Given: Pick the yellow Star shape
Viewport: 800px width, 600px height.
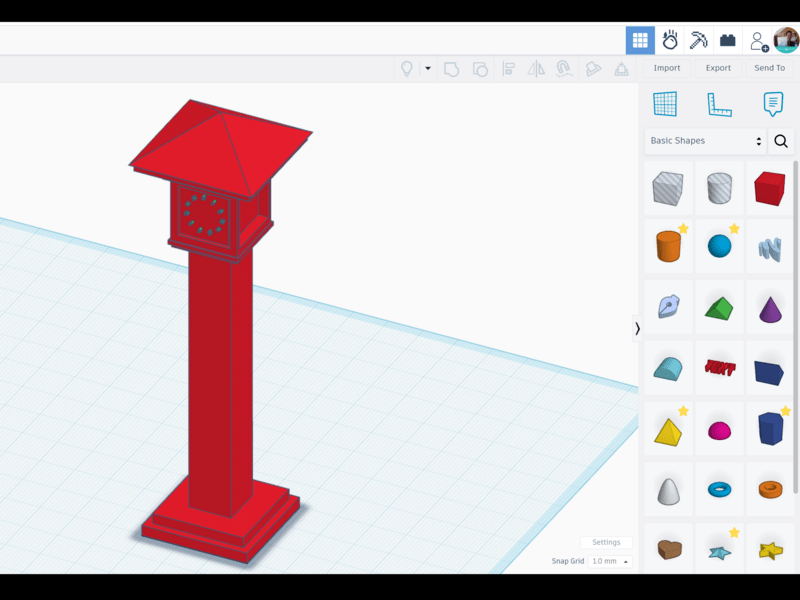Looking at the screenshot, I should tap(769, 551).
